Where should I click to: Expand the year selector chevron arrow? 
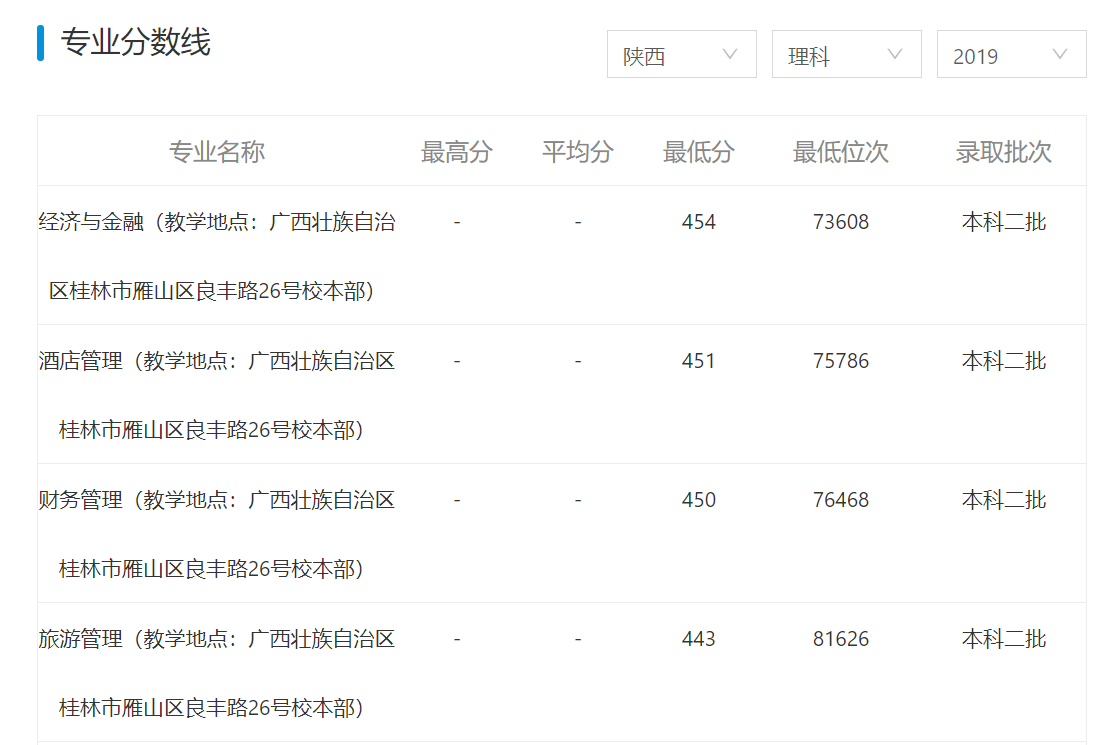[1062, 54]
